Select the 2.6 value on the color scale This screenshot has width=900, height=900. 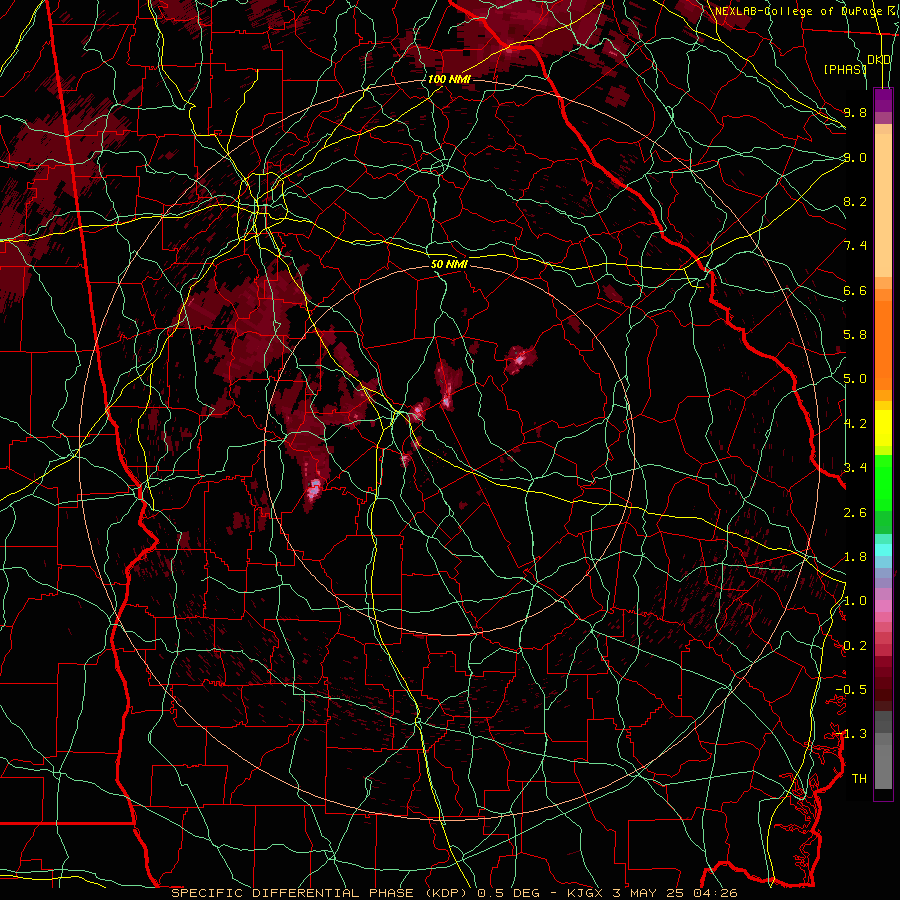coord(855,512)
